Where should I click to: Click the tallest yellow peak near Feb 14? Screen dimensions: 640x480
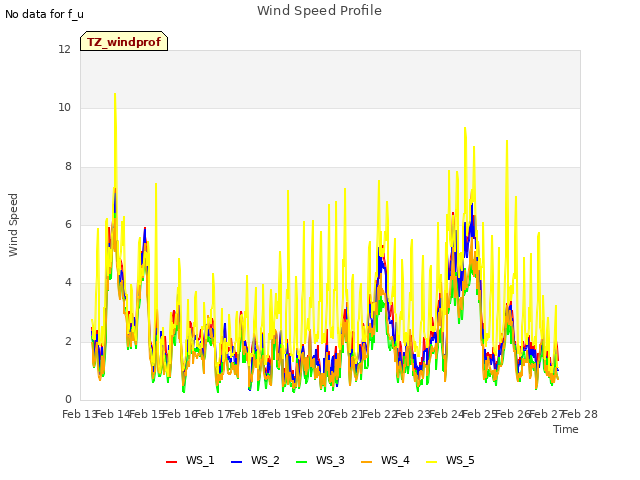[x=115, y=95]
